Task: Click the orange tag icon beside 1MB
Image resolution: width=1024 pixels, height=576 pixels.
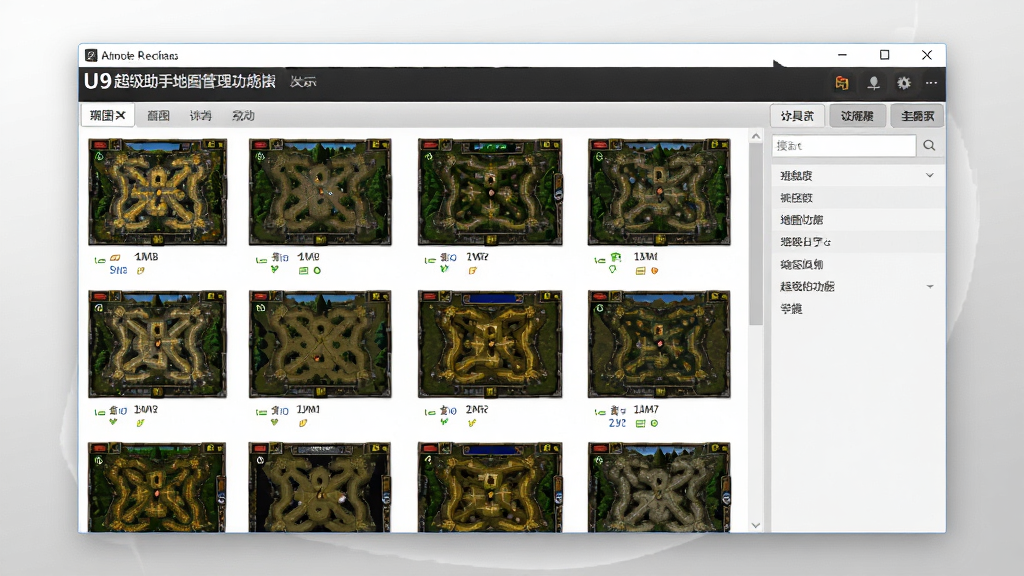Action: [116, 258]
